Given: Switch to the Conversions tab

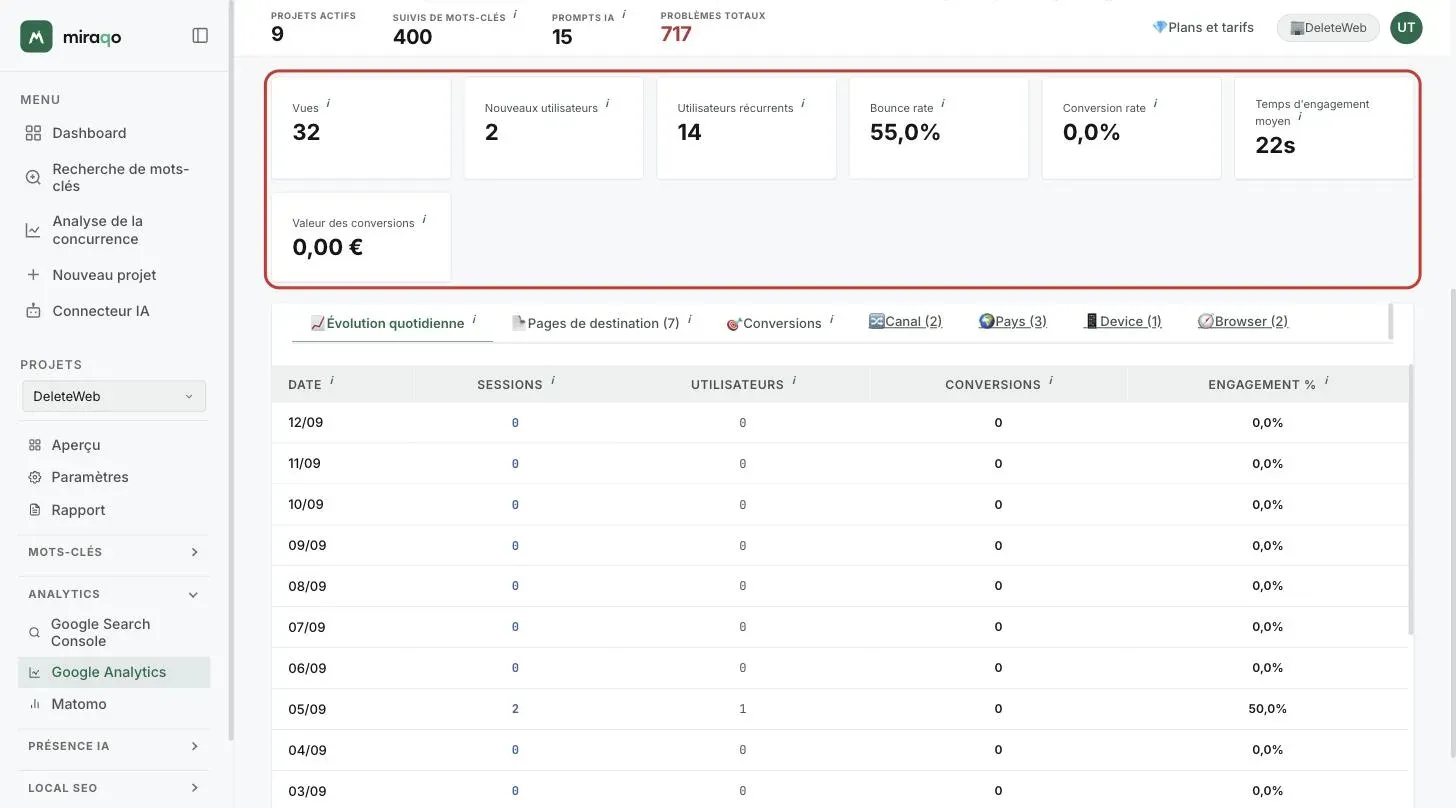Looking at the screenshot, I should [779, 323].
